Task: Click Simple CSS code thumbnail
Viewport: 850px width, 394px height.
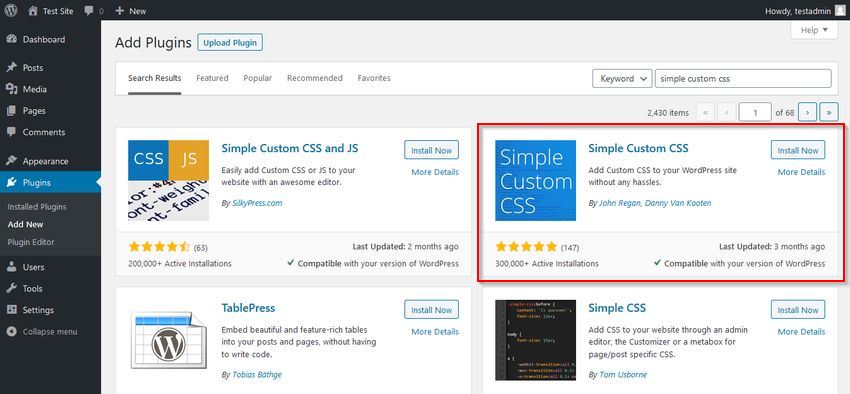Action: coord(536,340)
